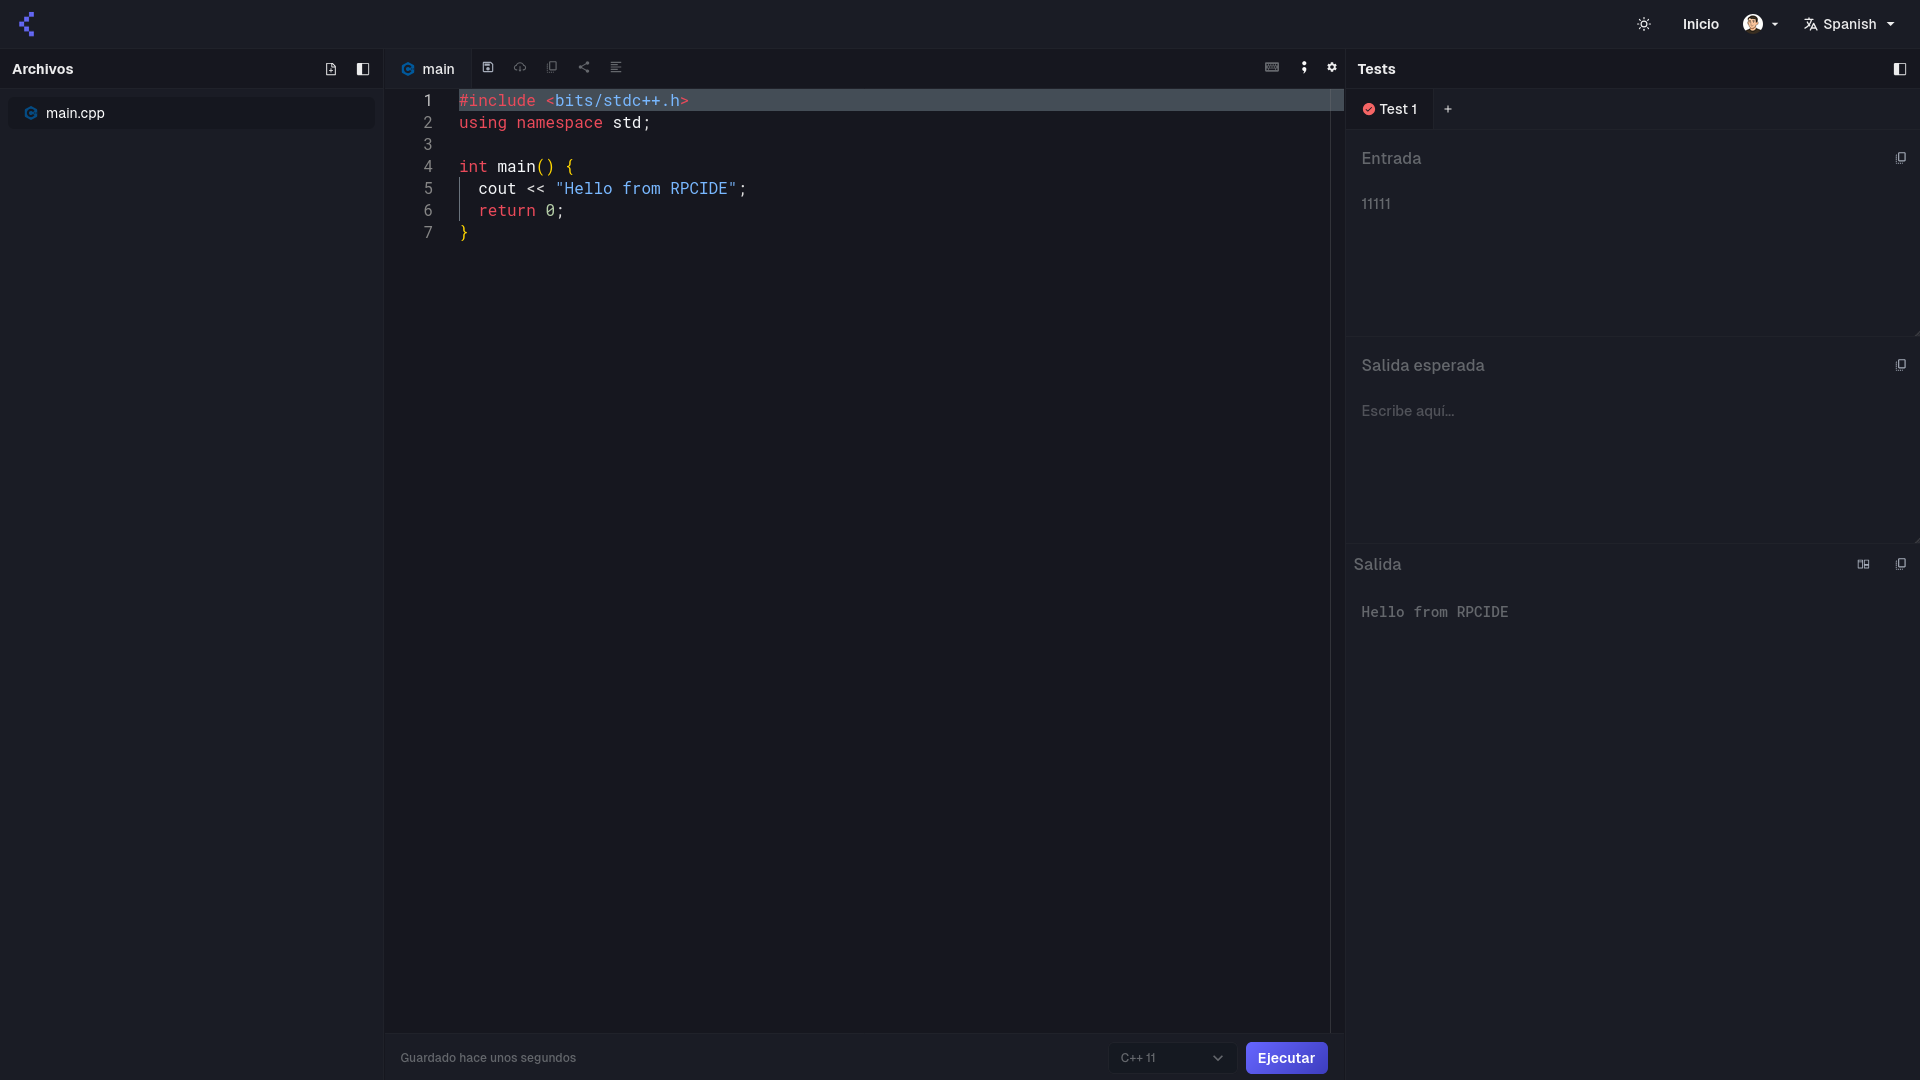
Task: Copy the Entrada input text
Action: coord(1901,158)
